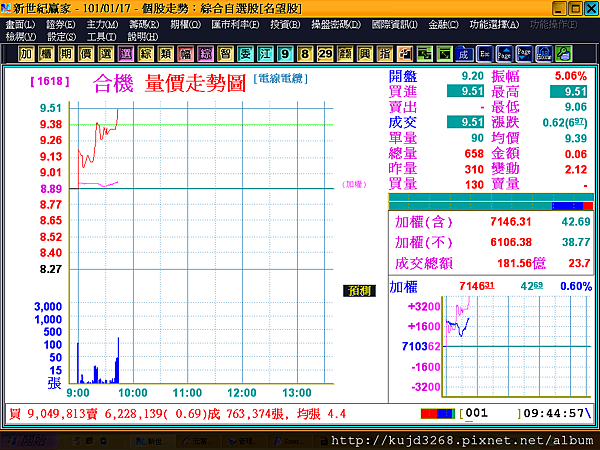Open the 匯市利率(F) menu
Image resolution: width=600 pixels, height=450 pixels.
(x=235, y=25)
